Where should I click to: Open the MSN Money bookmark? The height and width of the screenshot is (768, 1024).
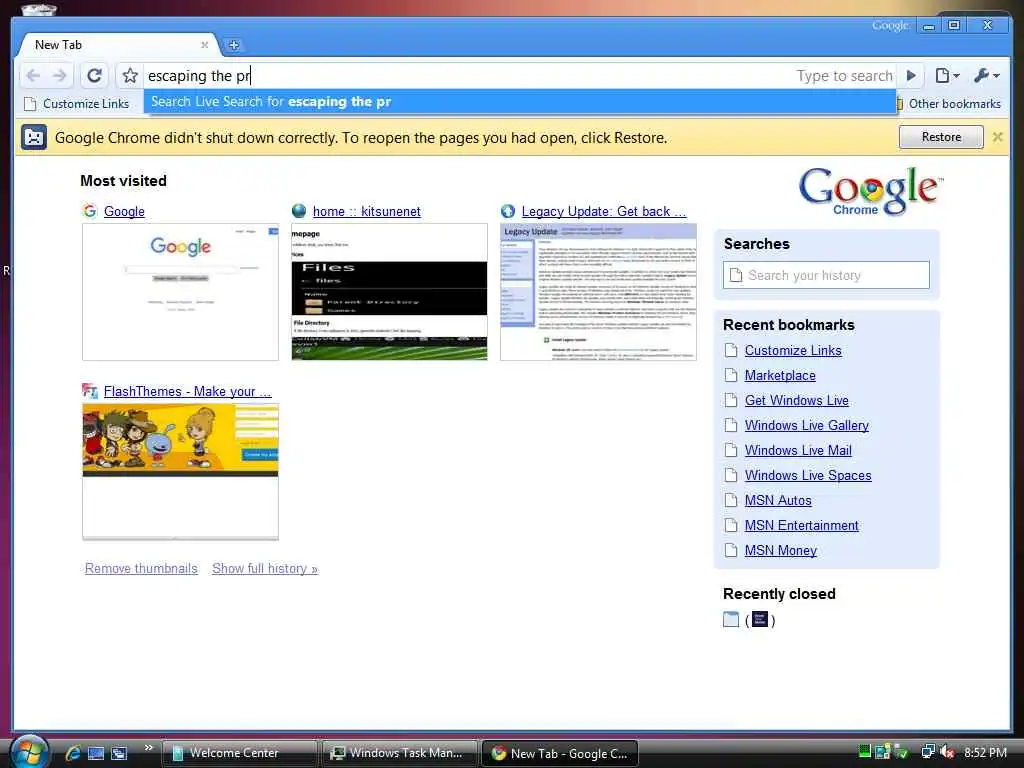780,551
